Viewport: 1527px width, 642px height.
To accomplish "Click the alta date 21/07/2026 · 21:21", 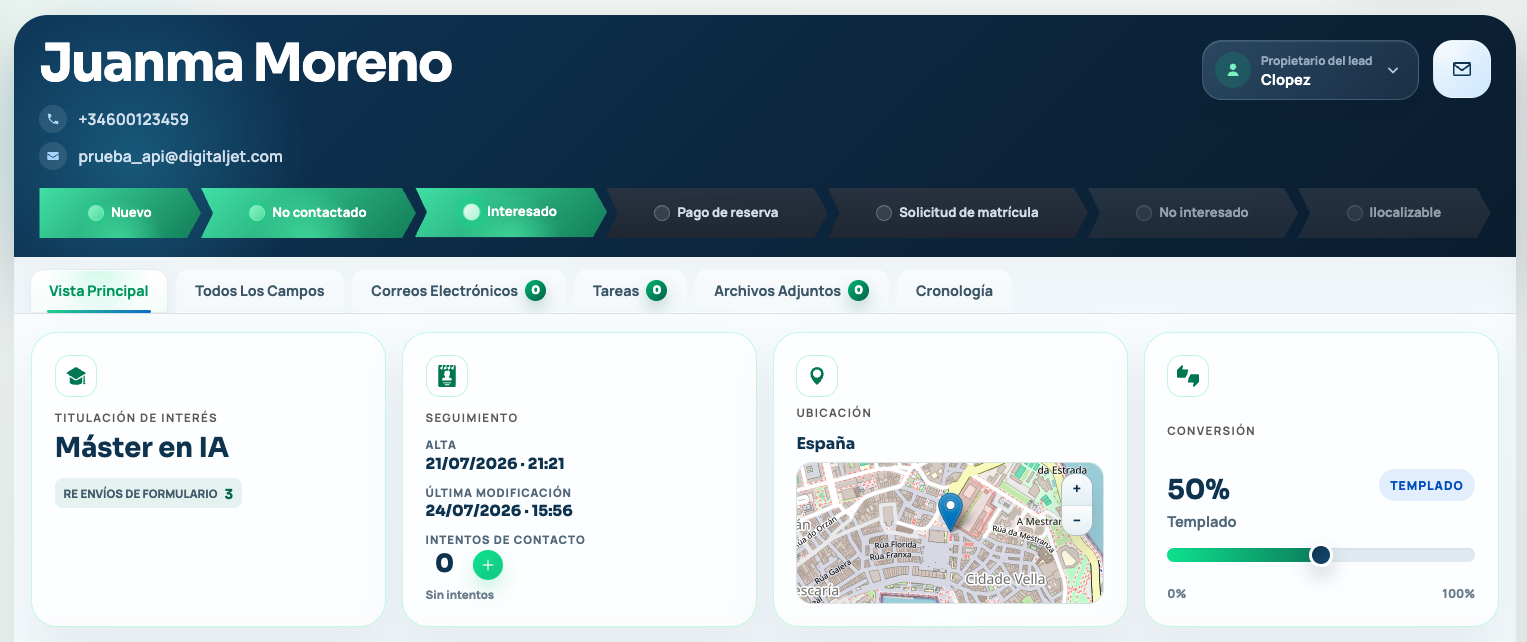I will pos(495,463).
